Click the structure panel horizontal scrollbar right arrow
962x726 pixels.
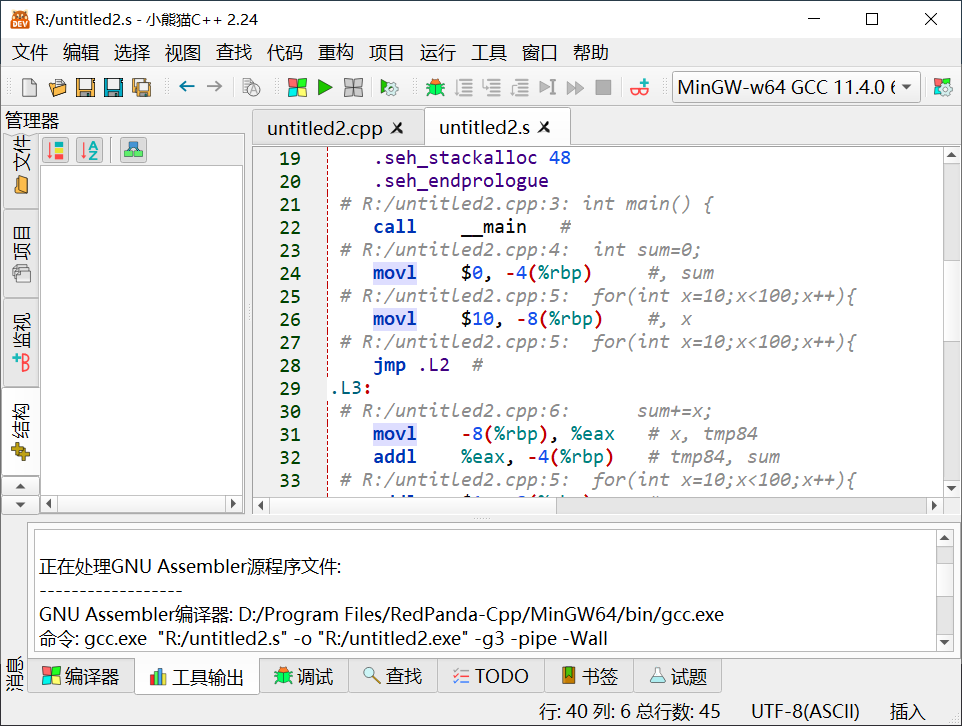point(233,504)
